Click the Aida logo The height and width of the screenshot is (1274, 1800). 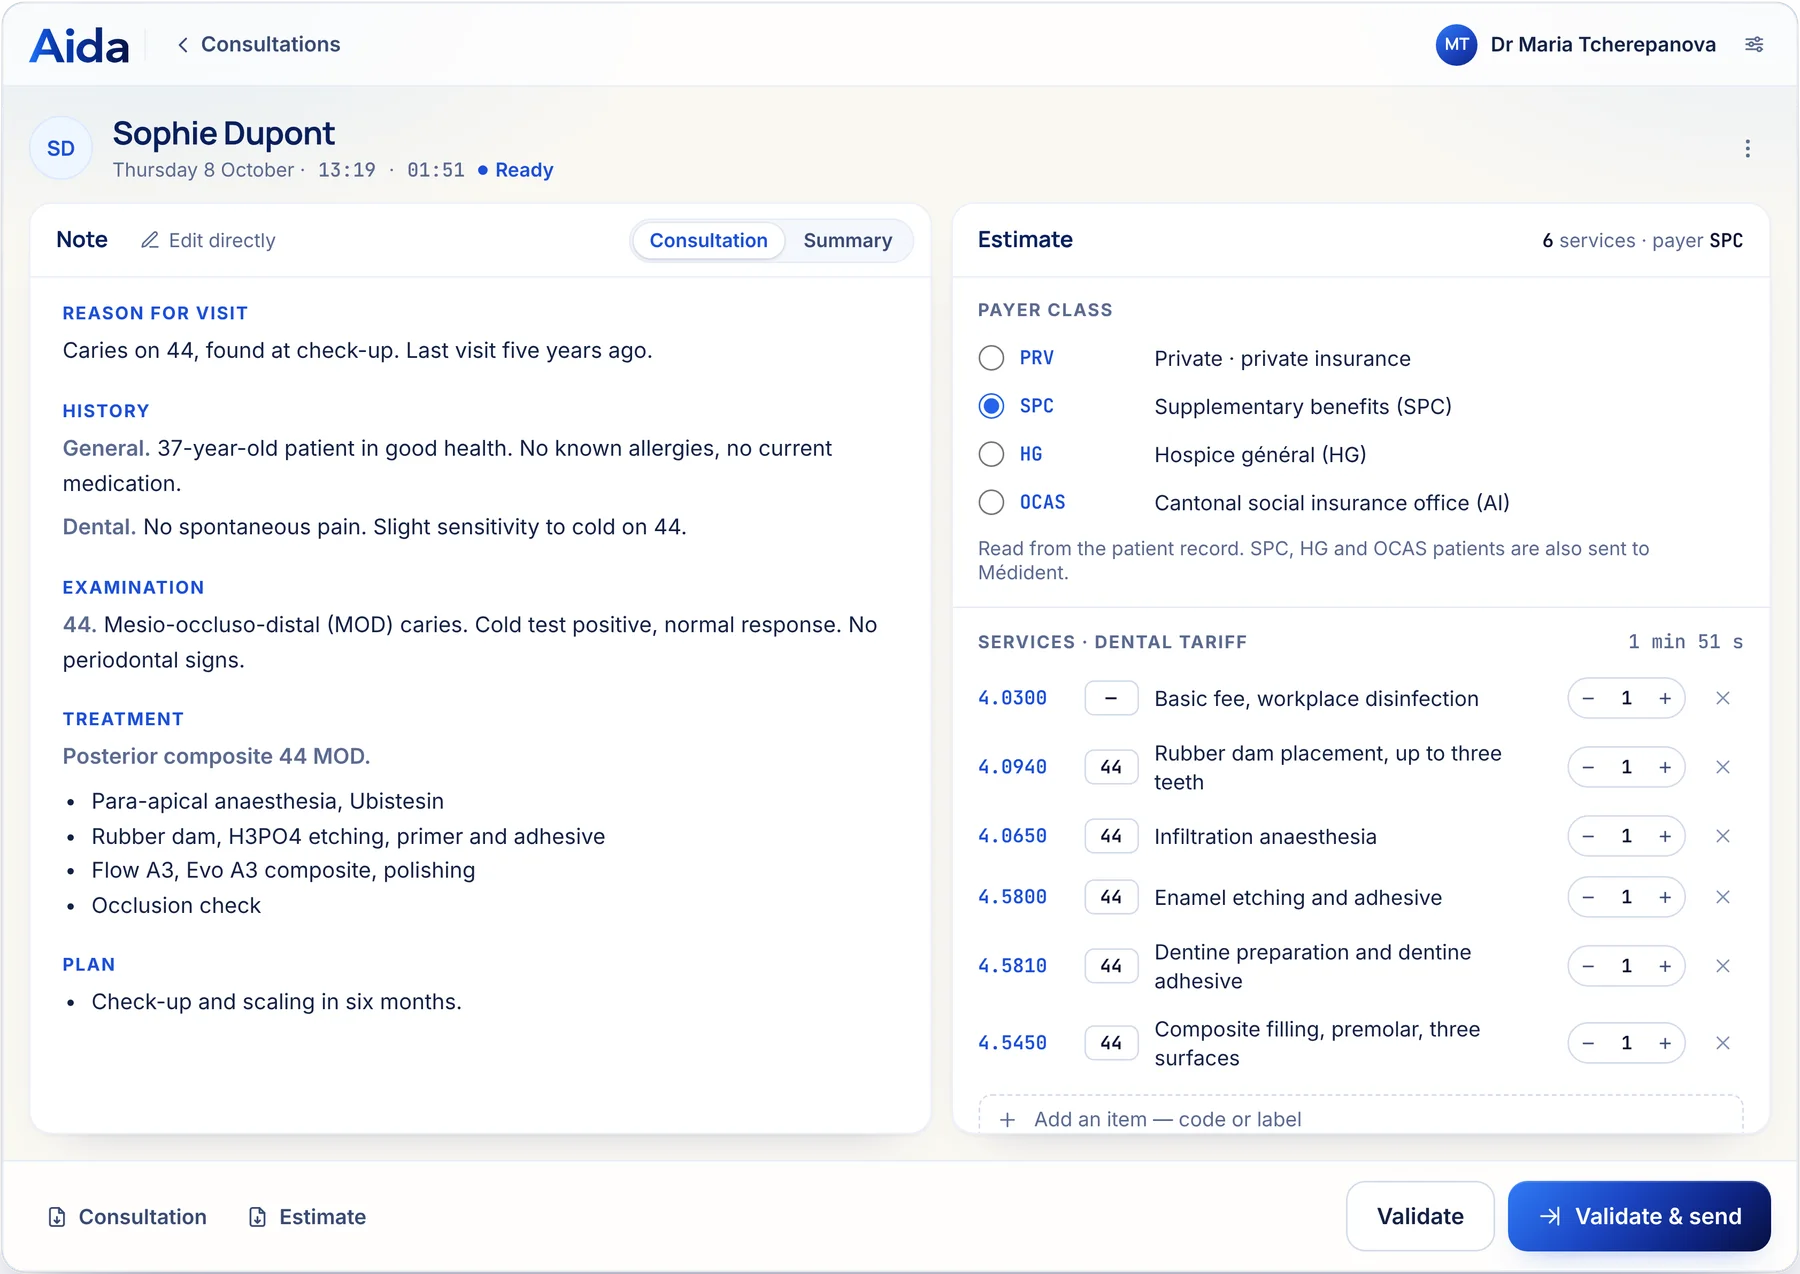[80, 45]
